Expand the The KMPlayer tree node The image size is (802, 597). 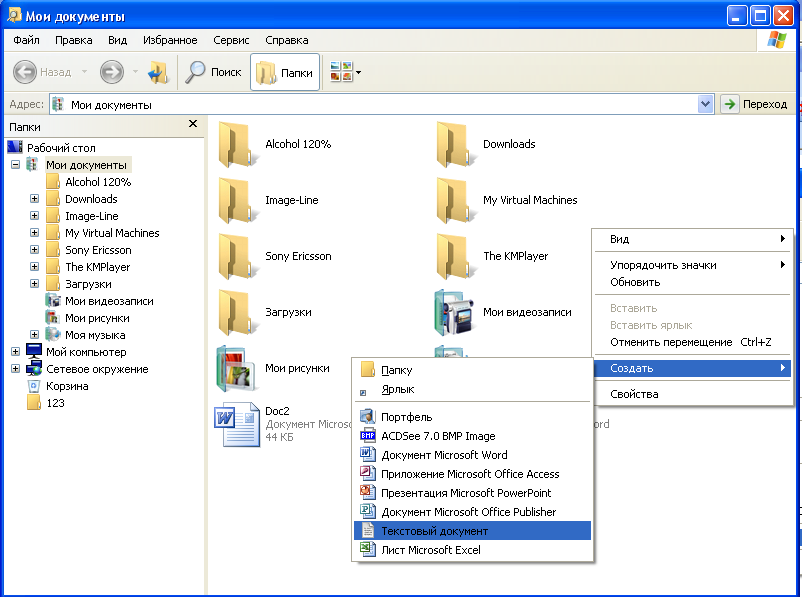tap(34, 267)
